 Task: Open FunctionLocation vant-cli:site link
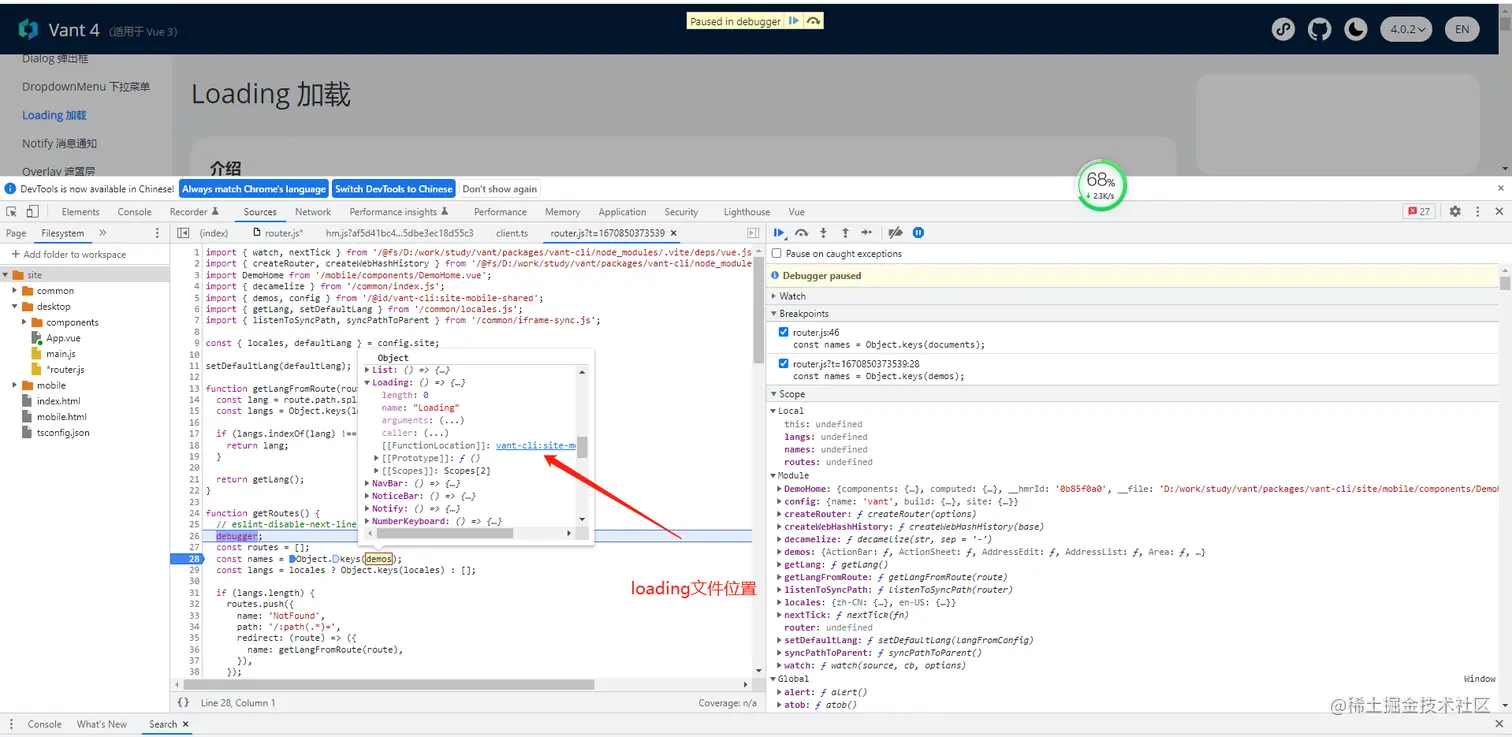pos(536,446)
